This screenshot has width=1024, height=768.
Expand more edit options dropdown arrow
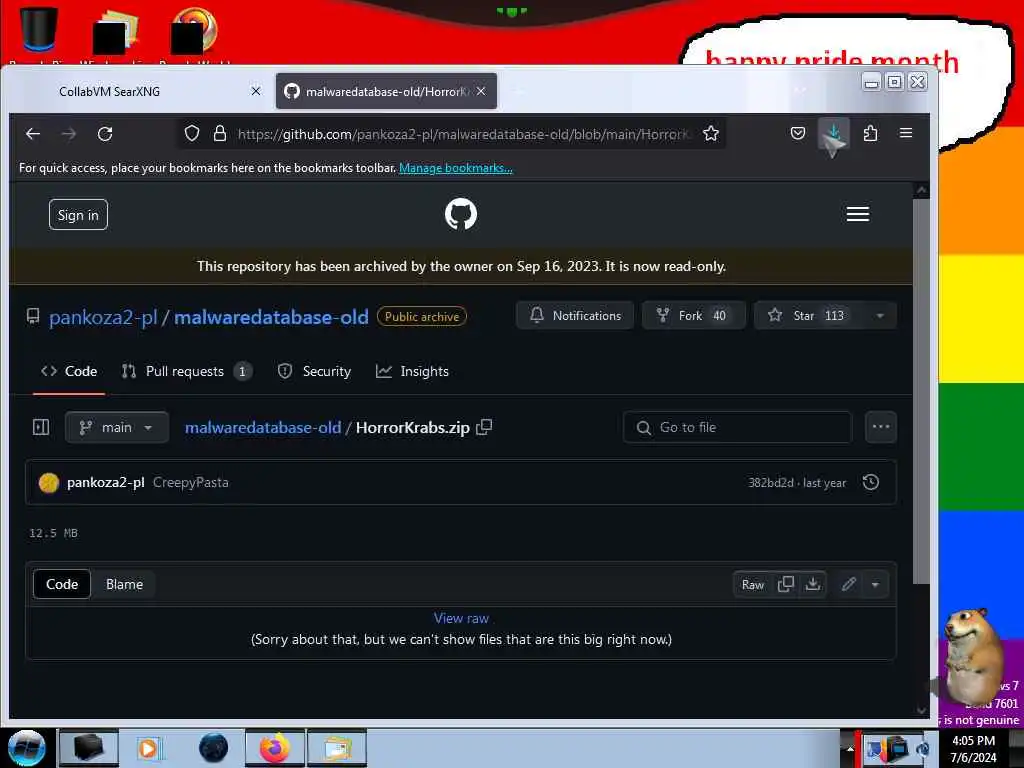point(875,584)
